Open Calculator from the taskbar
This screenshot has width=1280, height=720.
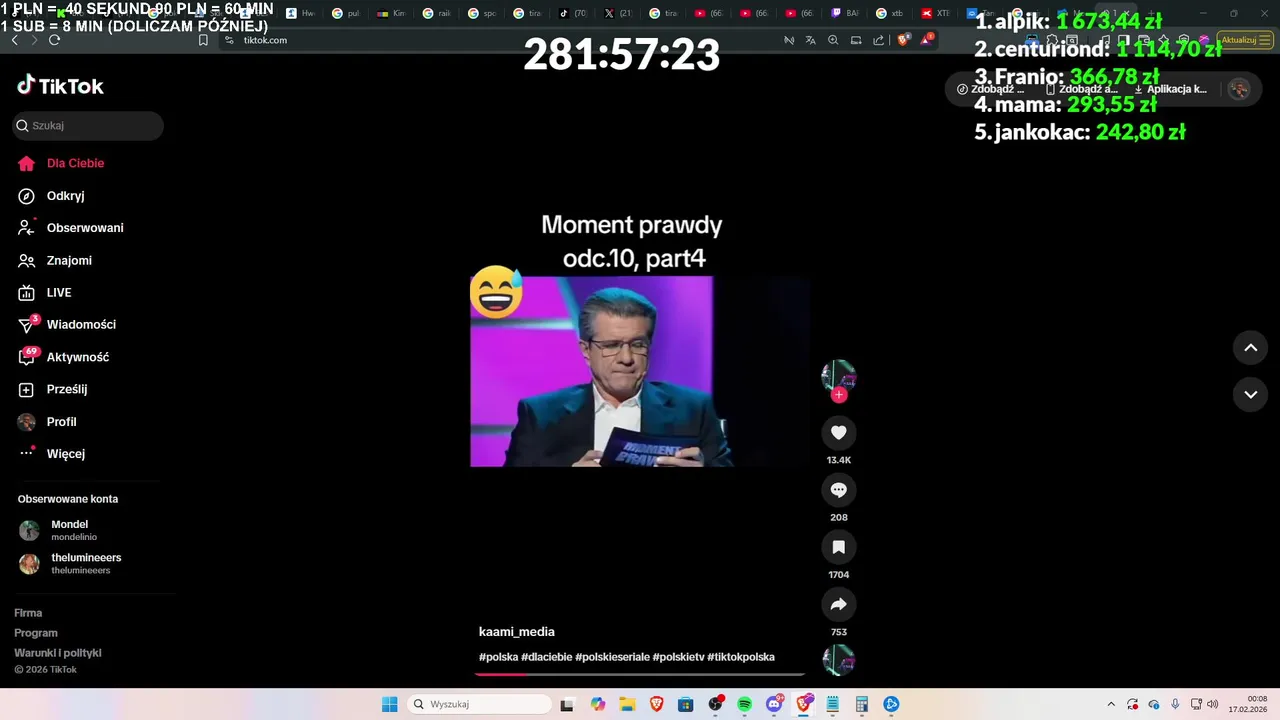[861, 704]
